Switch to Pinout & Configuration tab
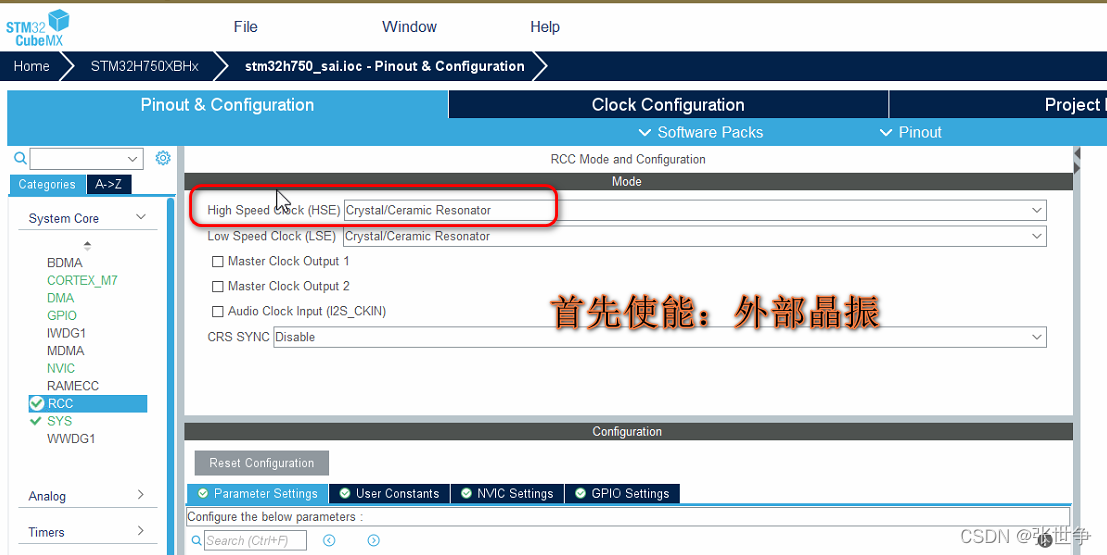 [227, 105]
